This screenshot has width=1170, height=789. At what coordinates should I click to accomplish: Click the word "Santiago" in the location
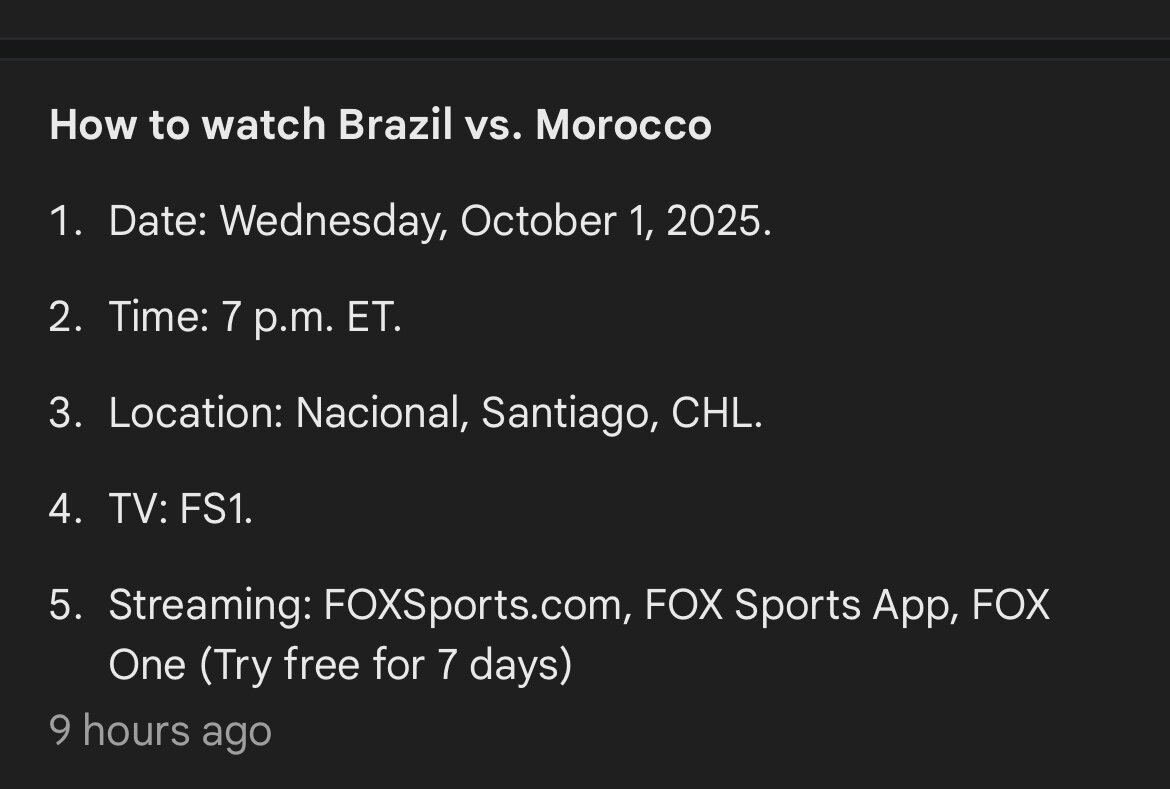point(568,413)
